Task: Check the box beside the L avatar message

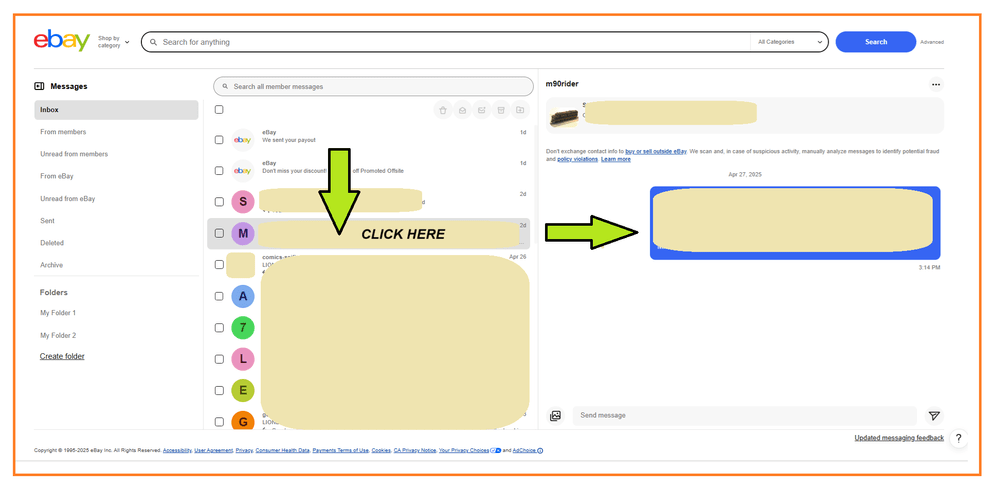Action: 219,359
